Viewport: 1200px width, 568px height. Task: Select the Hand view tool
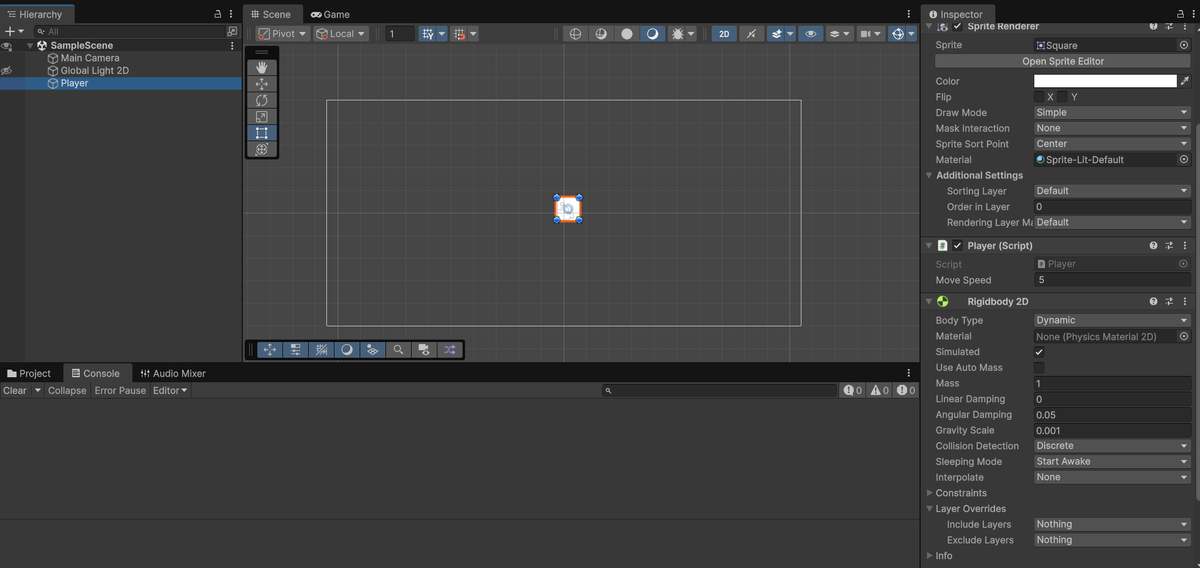coord(262,67)
